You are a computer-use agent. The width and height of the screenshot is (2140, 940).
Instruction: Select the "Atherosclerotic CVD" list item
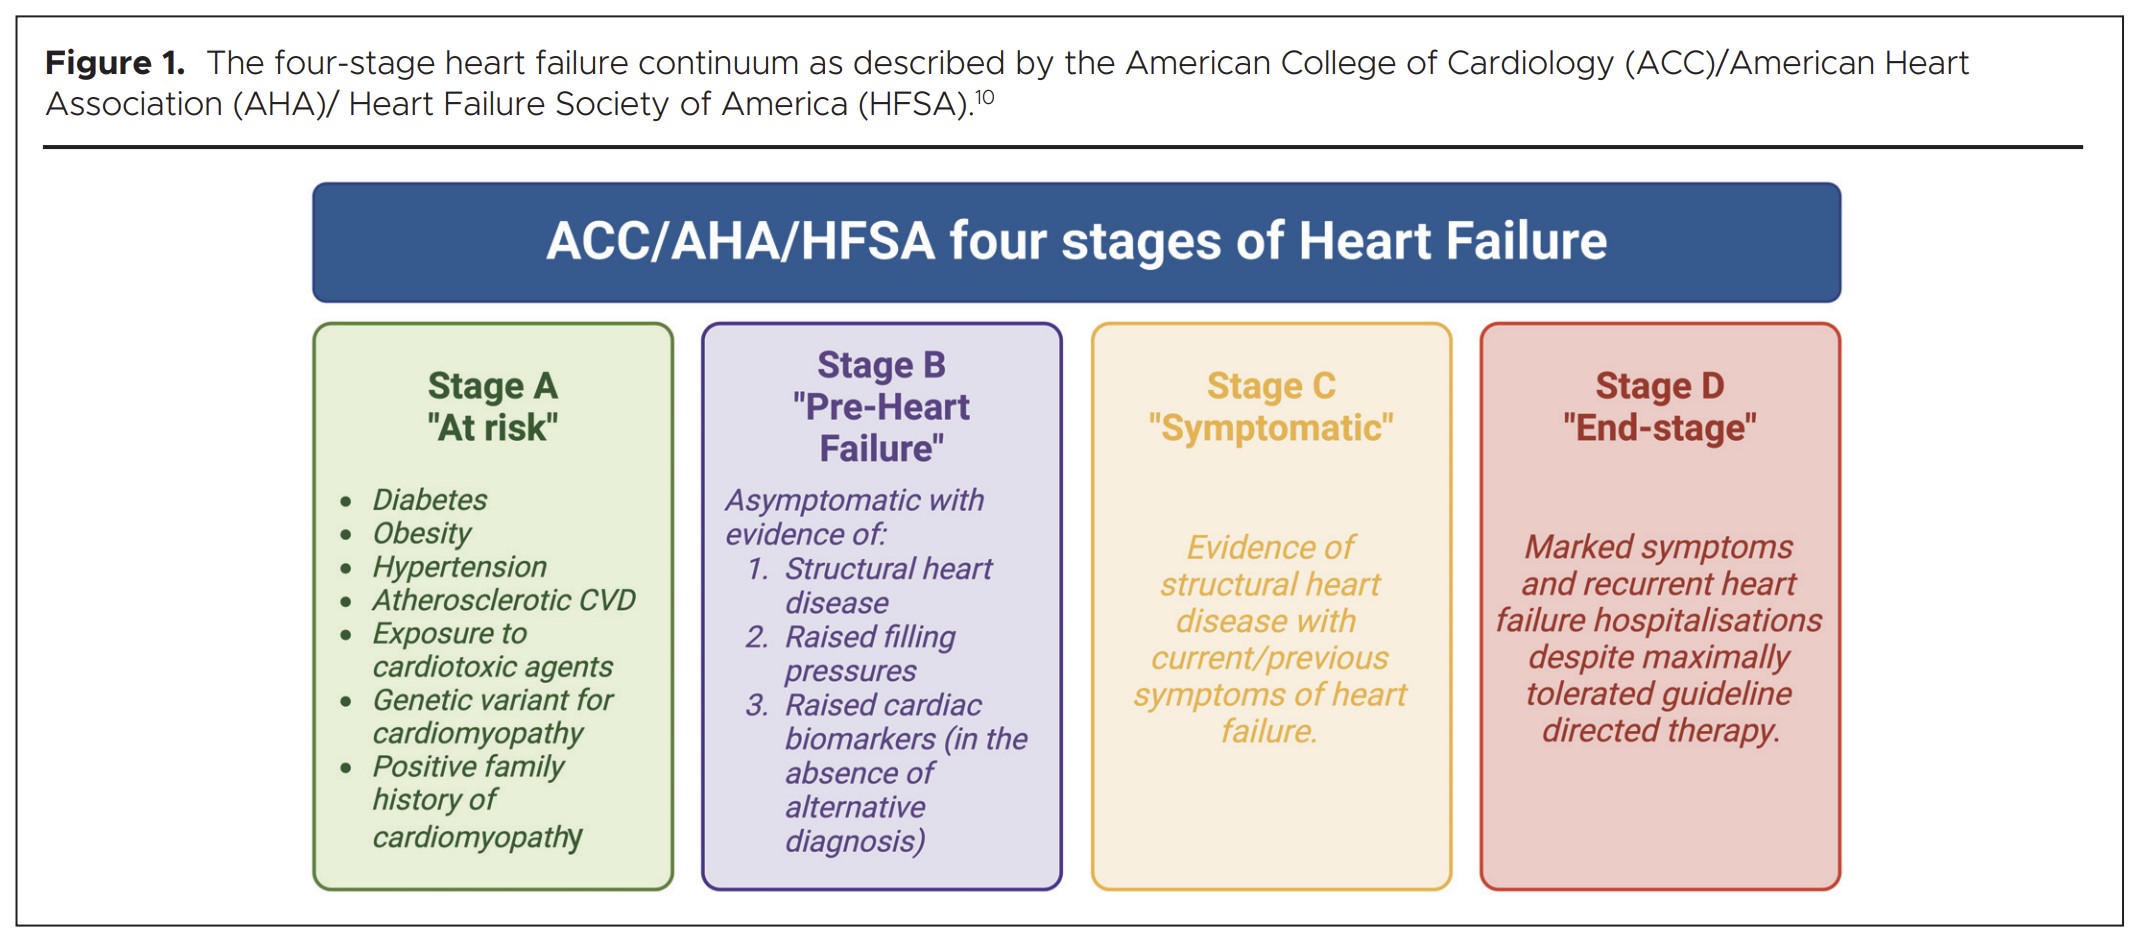click(x=504, y=600)
